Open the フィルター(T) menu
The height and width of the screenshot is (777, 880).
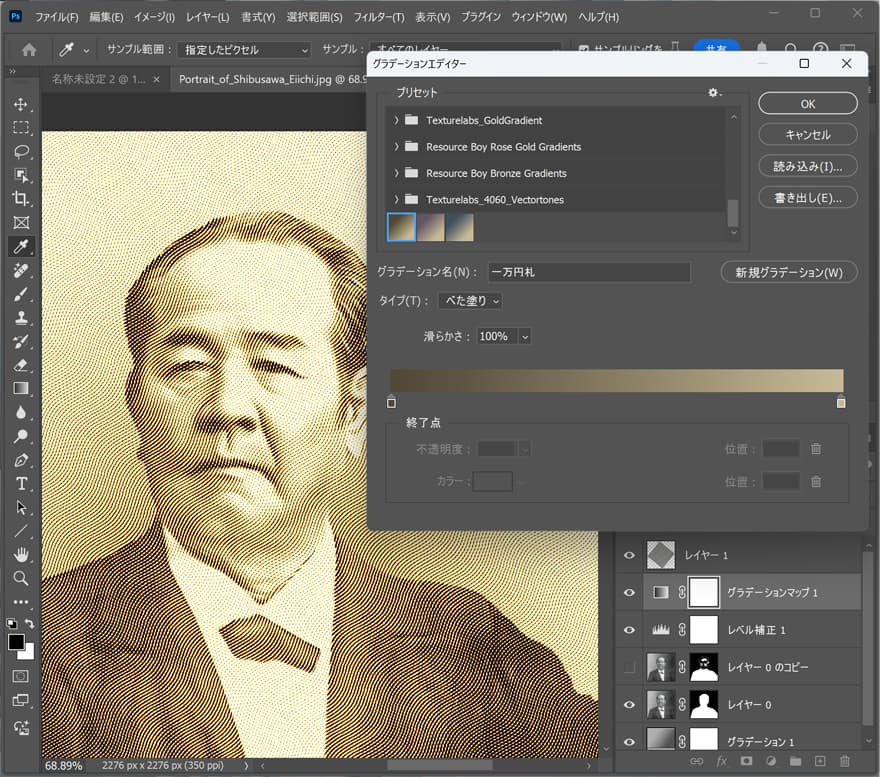pos(379,17)
